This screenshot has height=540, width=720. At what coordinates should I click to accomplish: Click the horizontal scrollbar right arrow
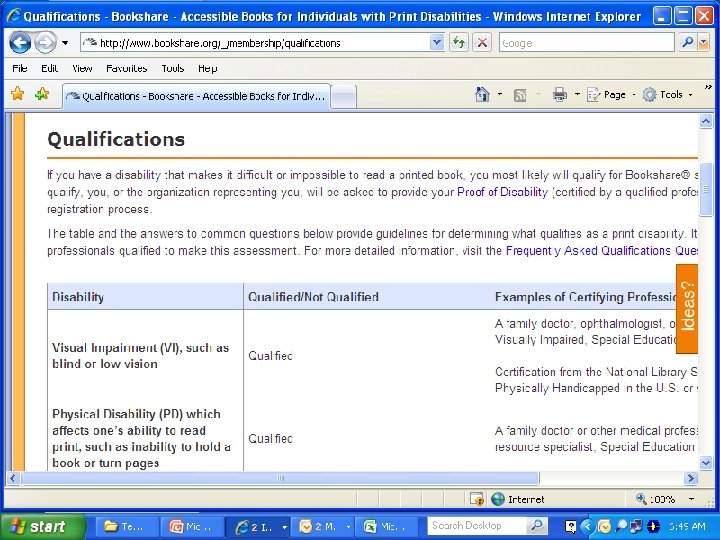691,478
